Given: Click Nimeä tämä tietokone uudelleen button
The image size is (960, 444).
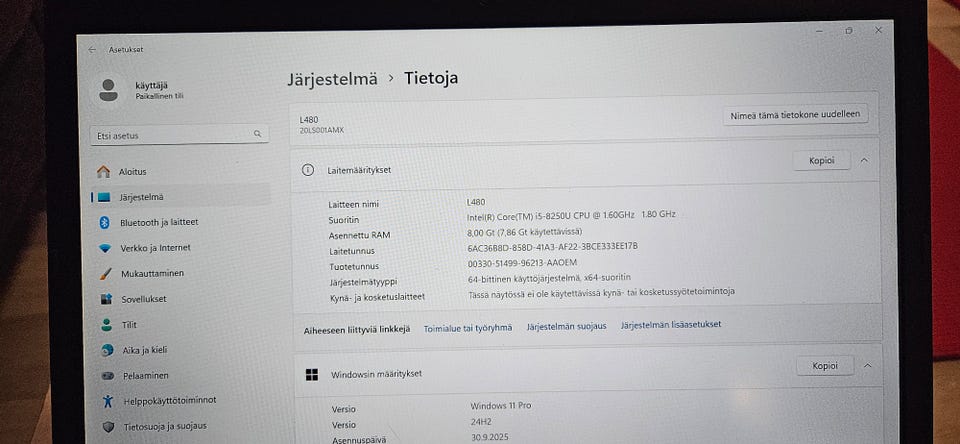Looking at the screenshot, I should tap(795, 114).
